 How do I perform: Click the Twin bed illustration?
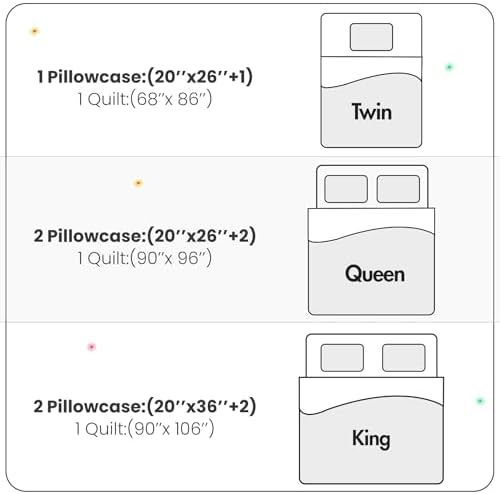click(x=371, y=80)
